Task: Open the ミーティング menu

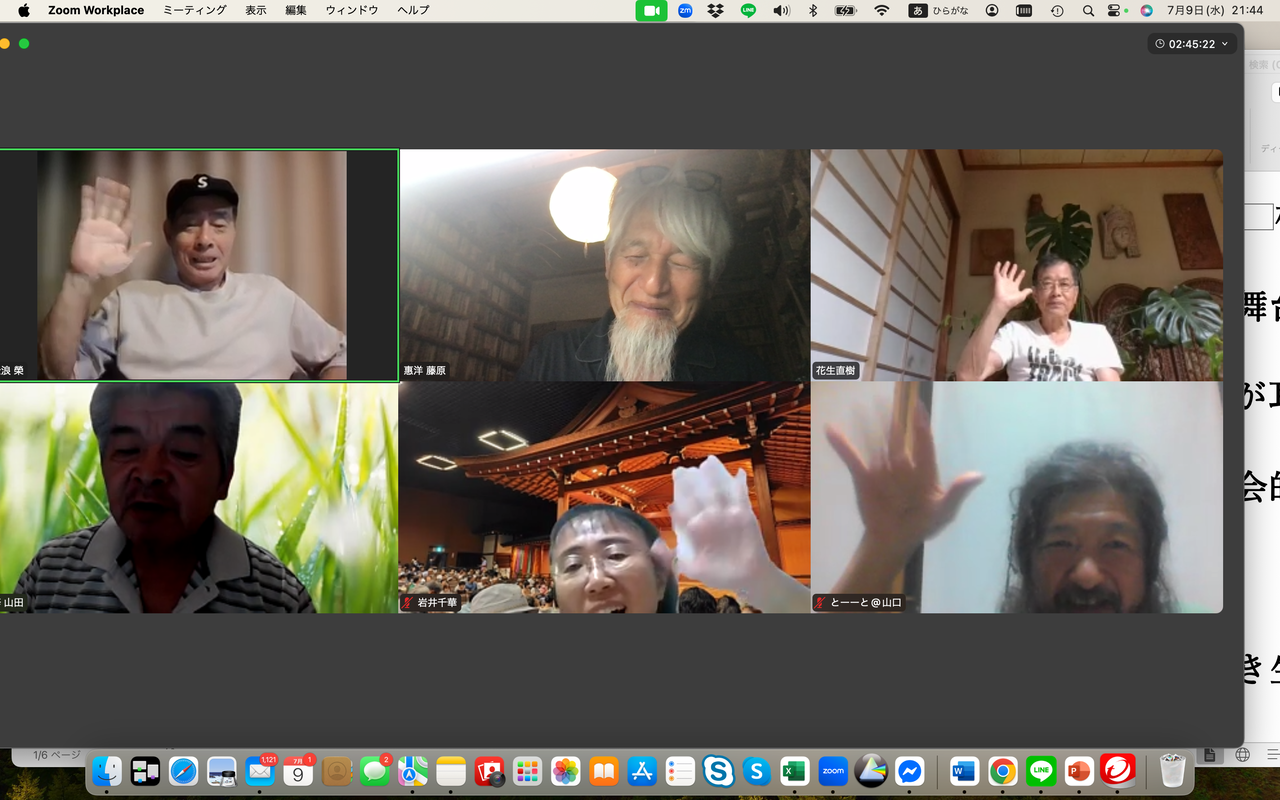Action: [x=195, y=10]
